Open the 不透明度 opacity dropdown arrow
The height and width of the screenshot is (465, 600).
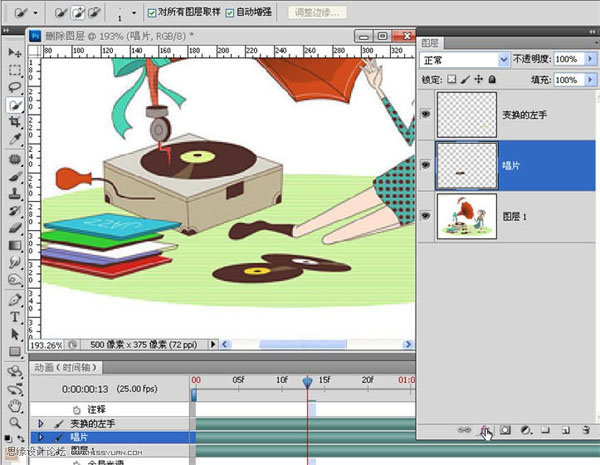(x=588, y=60)
